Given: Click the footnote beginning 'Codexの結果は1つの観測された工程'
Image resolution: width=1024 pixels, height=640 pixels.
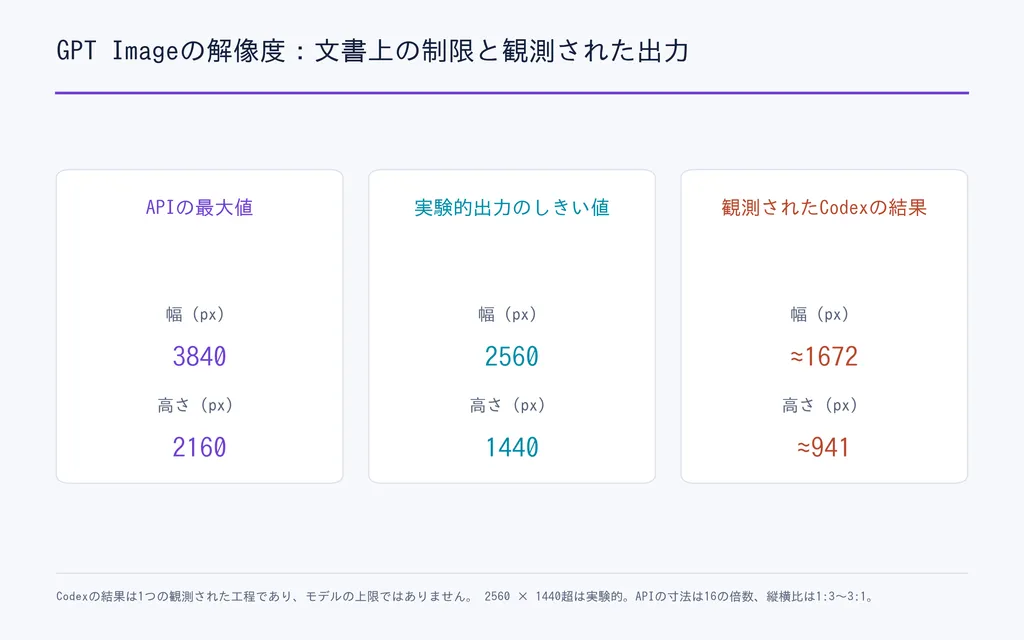Looking at the screenshot, I should (x=465, y=596).
